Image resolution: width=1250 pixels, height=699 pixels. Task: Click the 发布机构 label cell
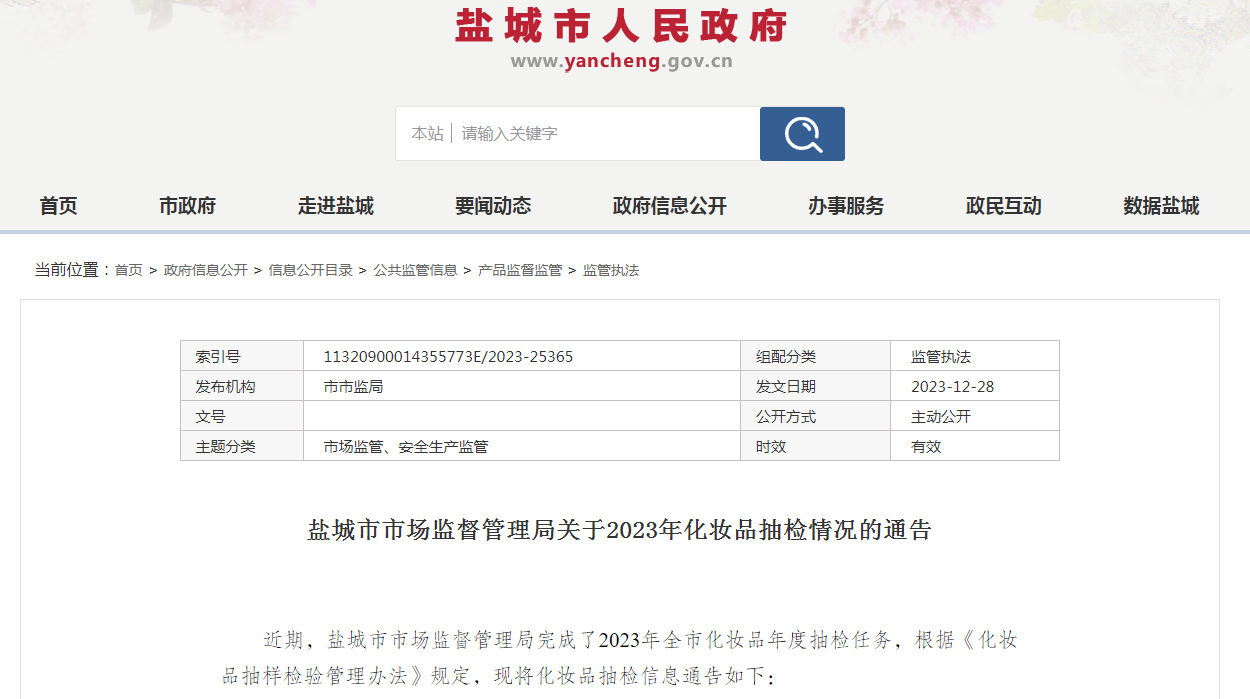(242, 386)
